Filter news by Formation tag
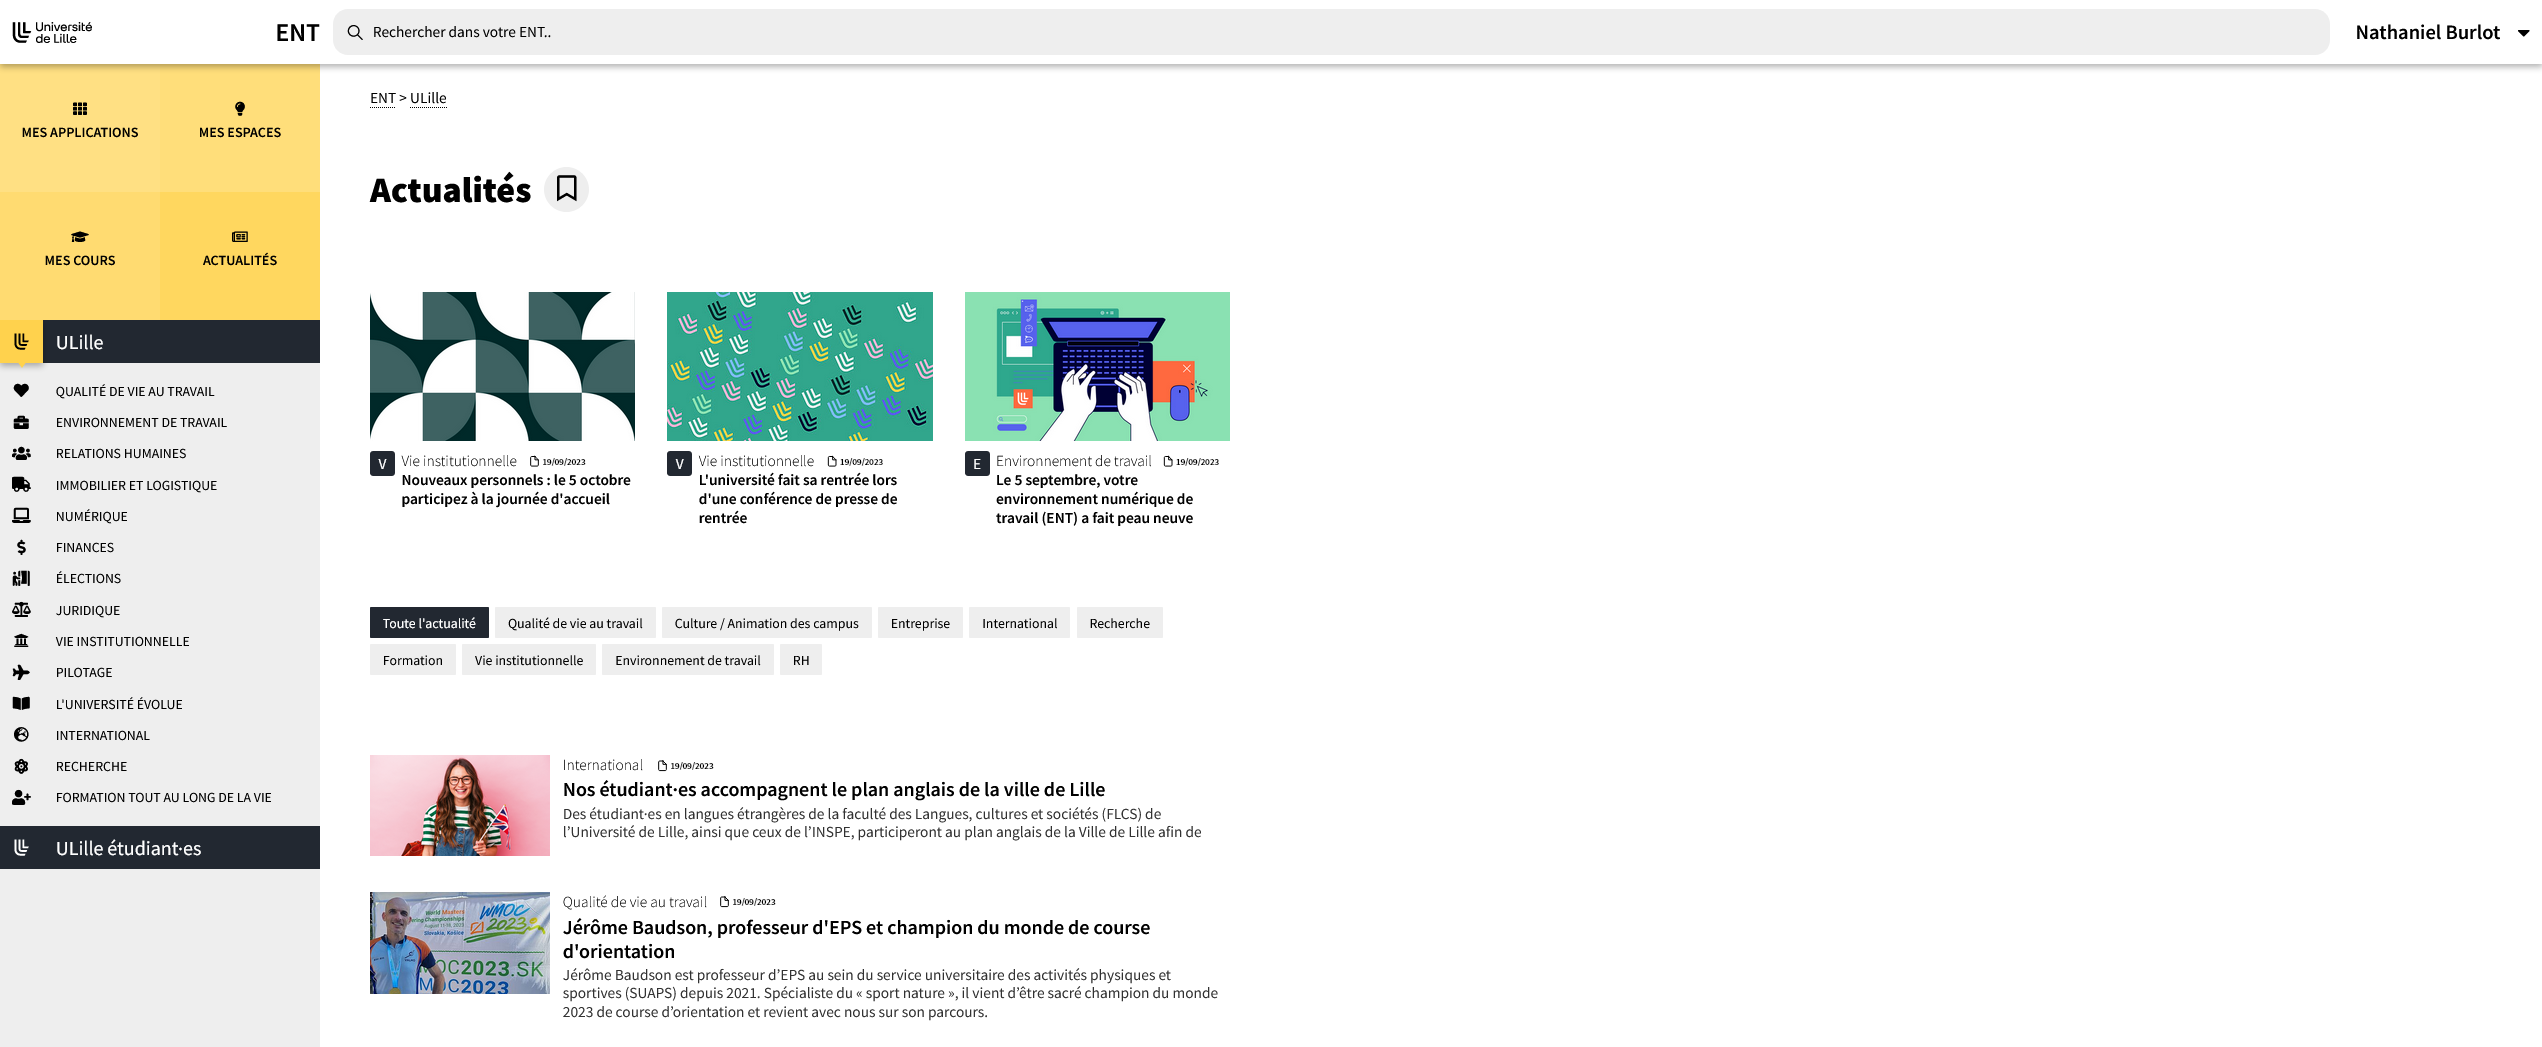Screen dimensions: 2542x1047 (x=412, y=660)
